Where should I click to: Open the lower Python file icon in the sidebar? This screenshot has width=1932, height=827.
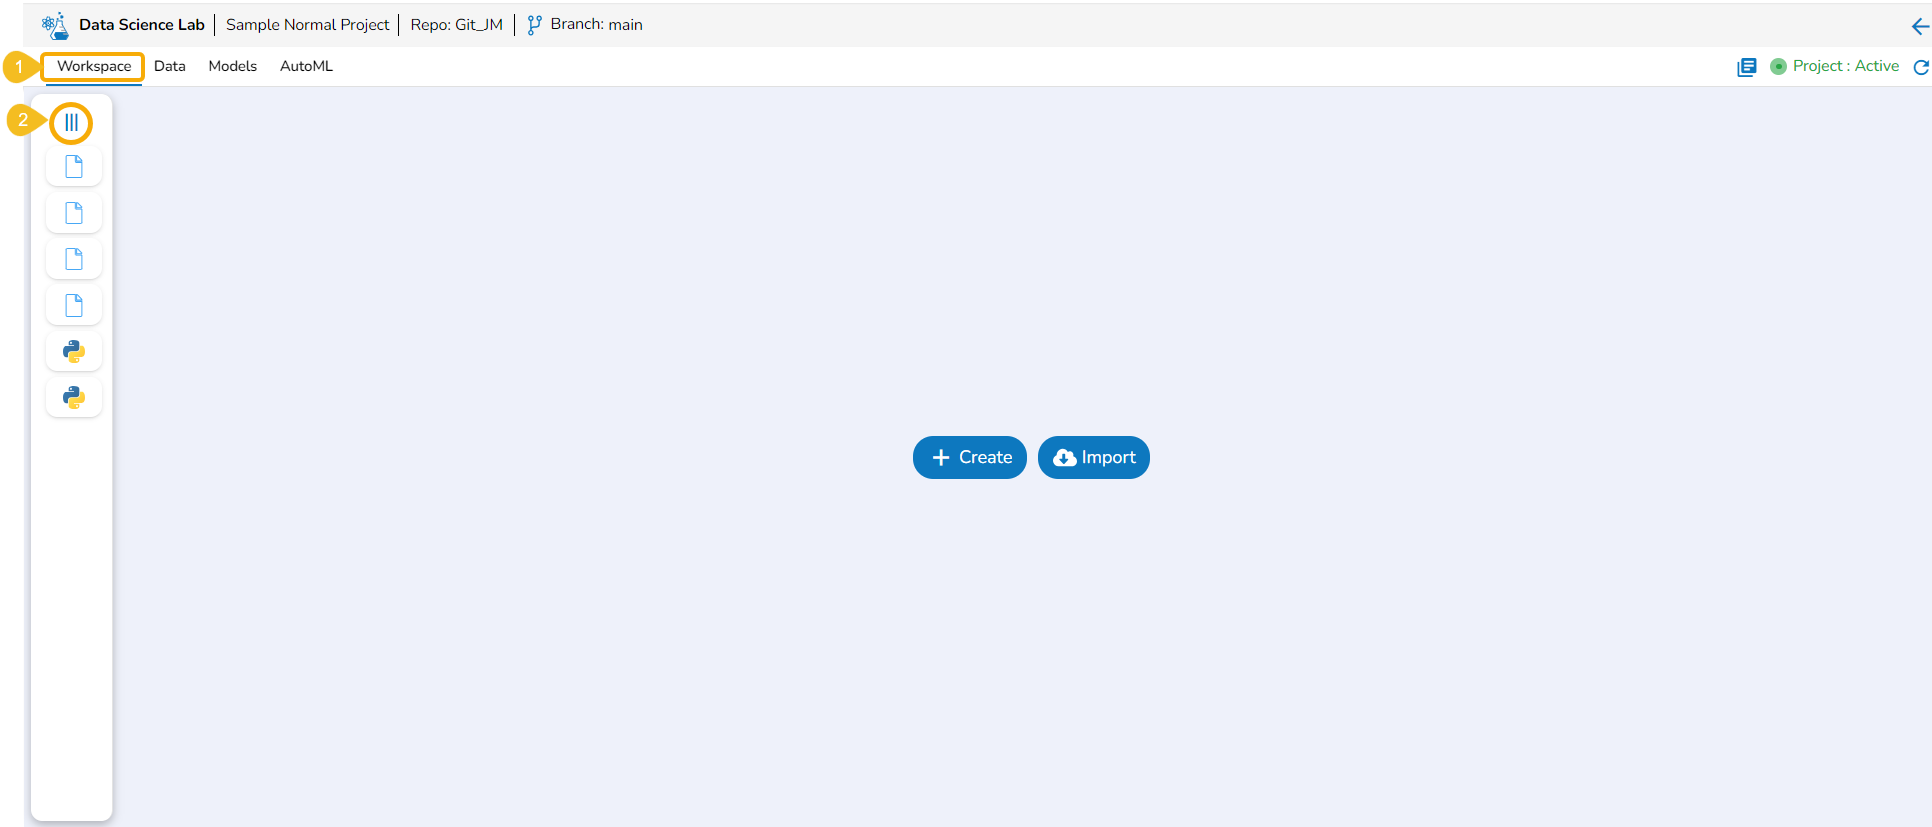(x=74, y=397)
